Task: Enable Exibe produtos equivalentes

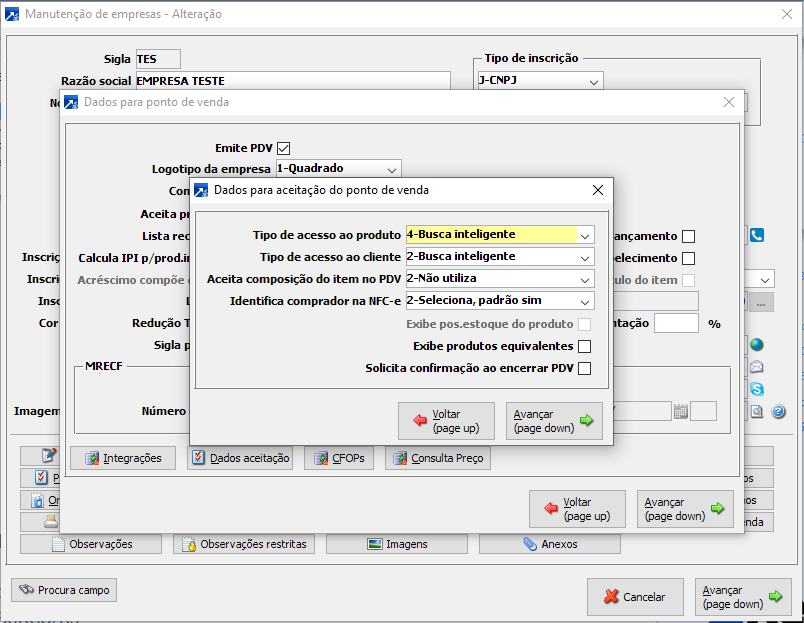Action: pyautogui.click(x=584, y=347)
